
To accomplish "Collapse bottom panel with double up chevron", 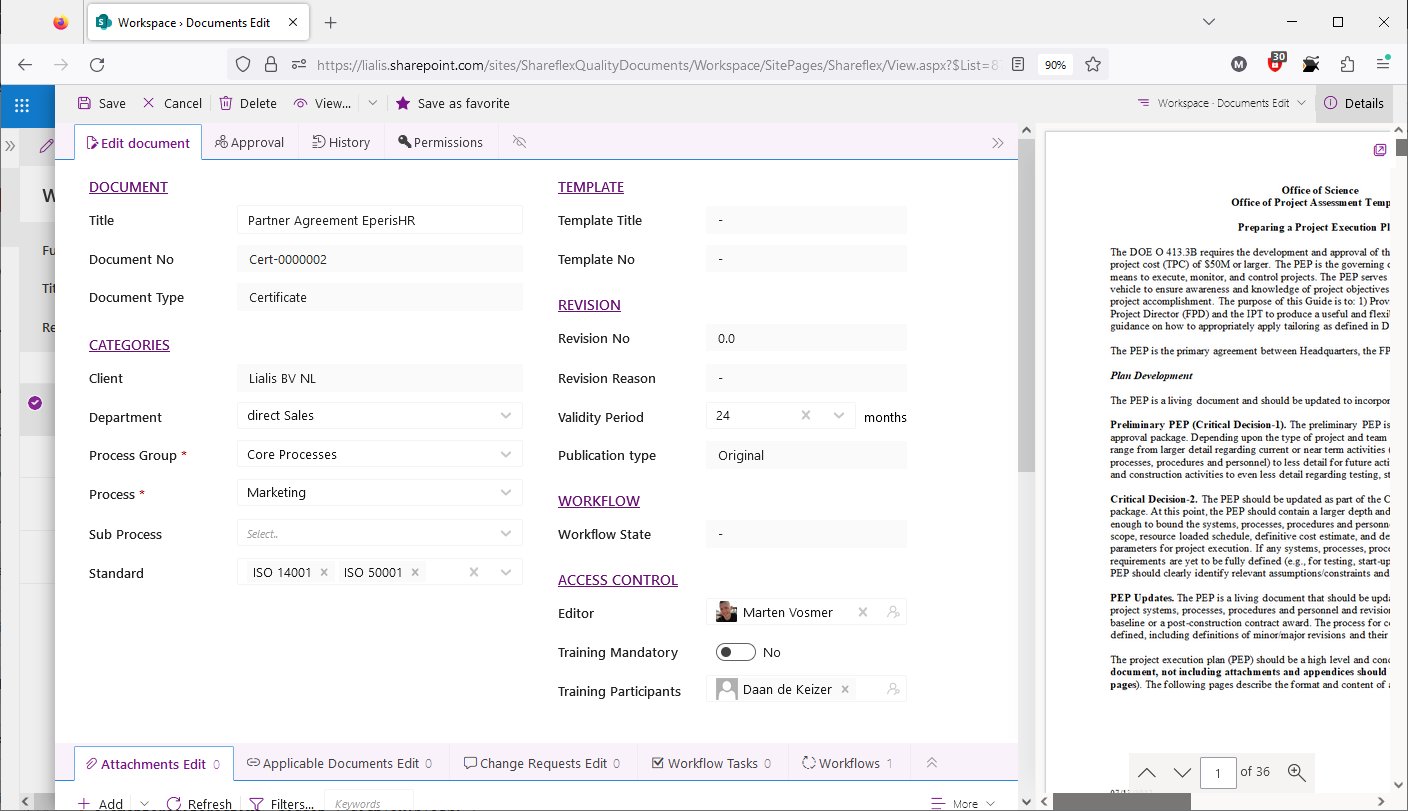I will (x=932, y=763).
